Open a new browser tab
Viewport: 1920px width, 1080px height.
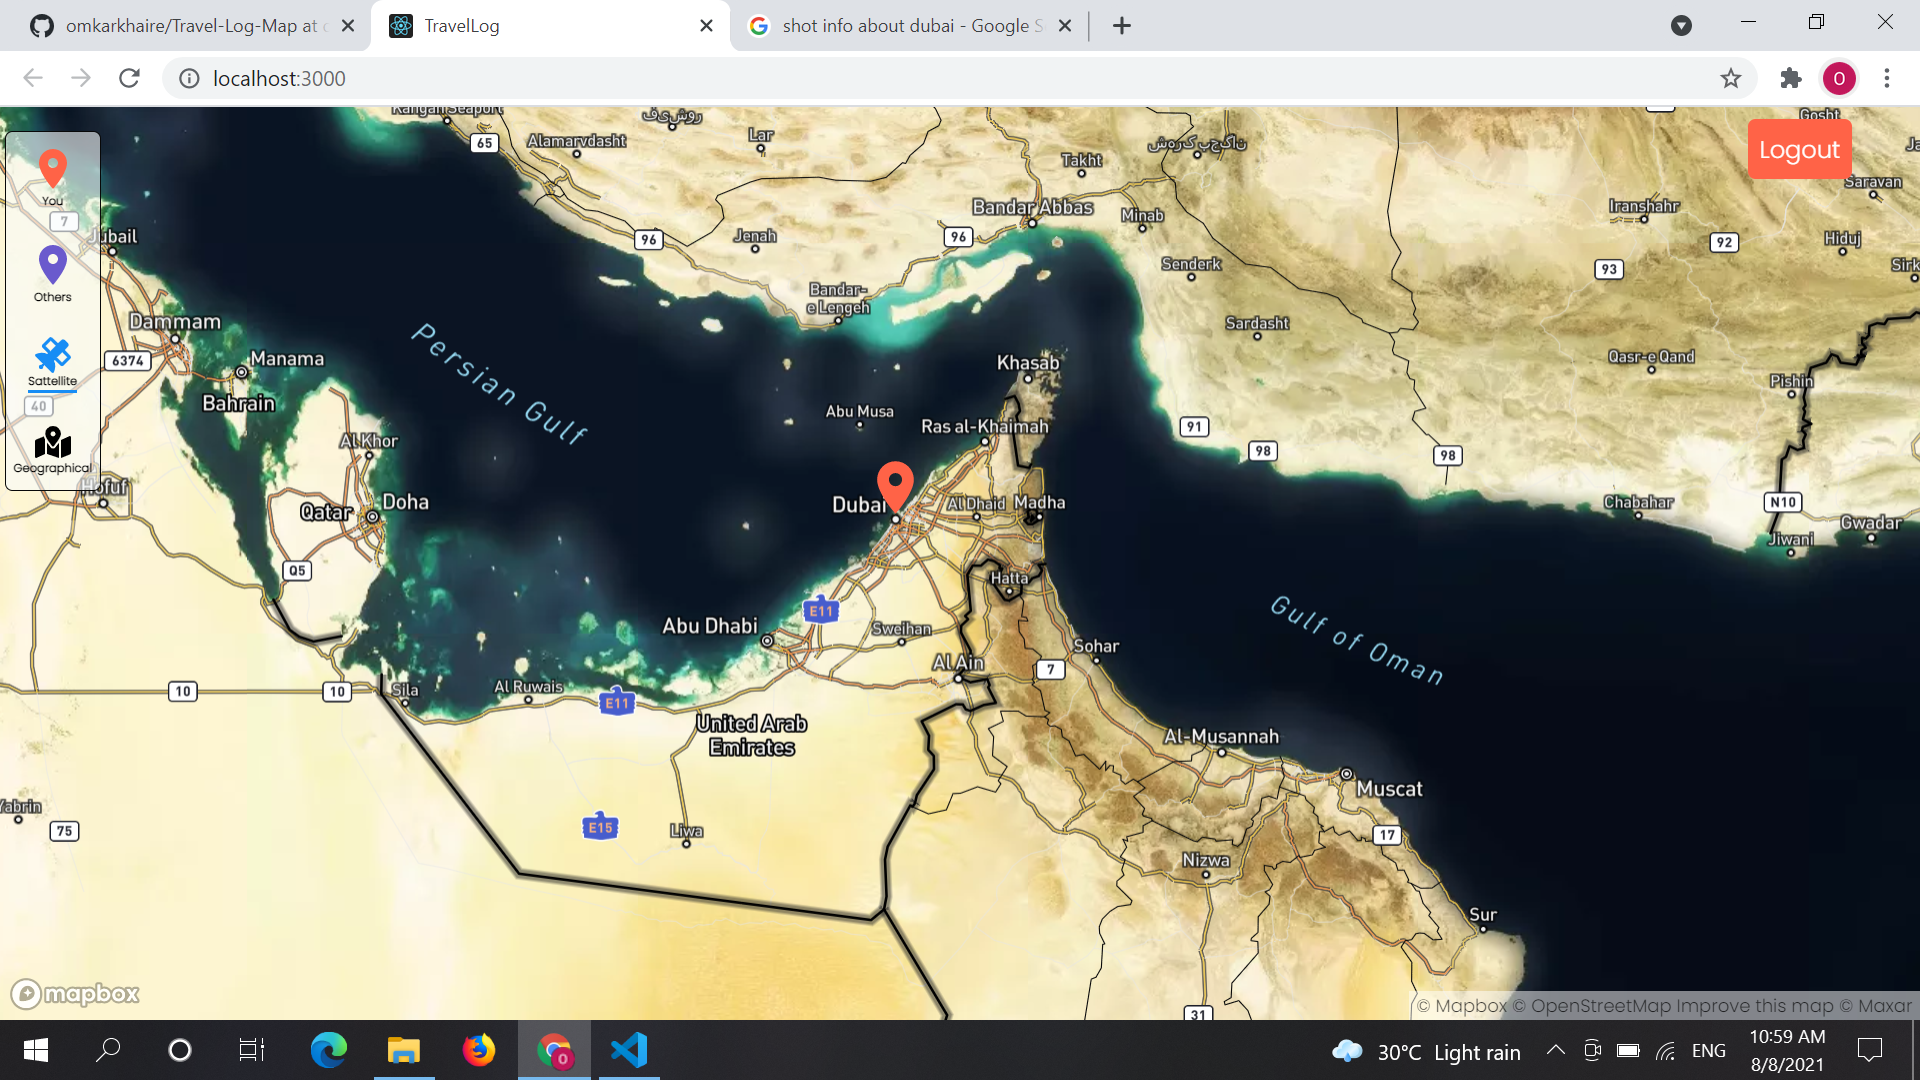click(x=1121, y=26)
